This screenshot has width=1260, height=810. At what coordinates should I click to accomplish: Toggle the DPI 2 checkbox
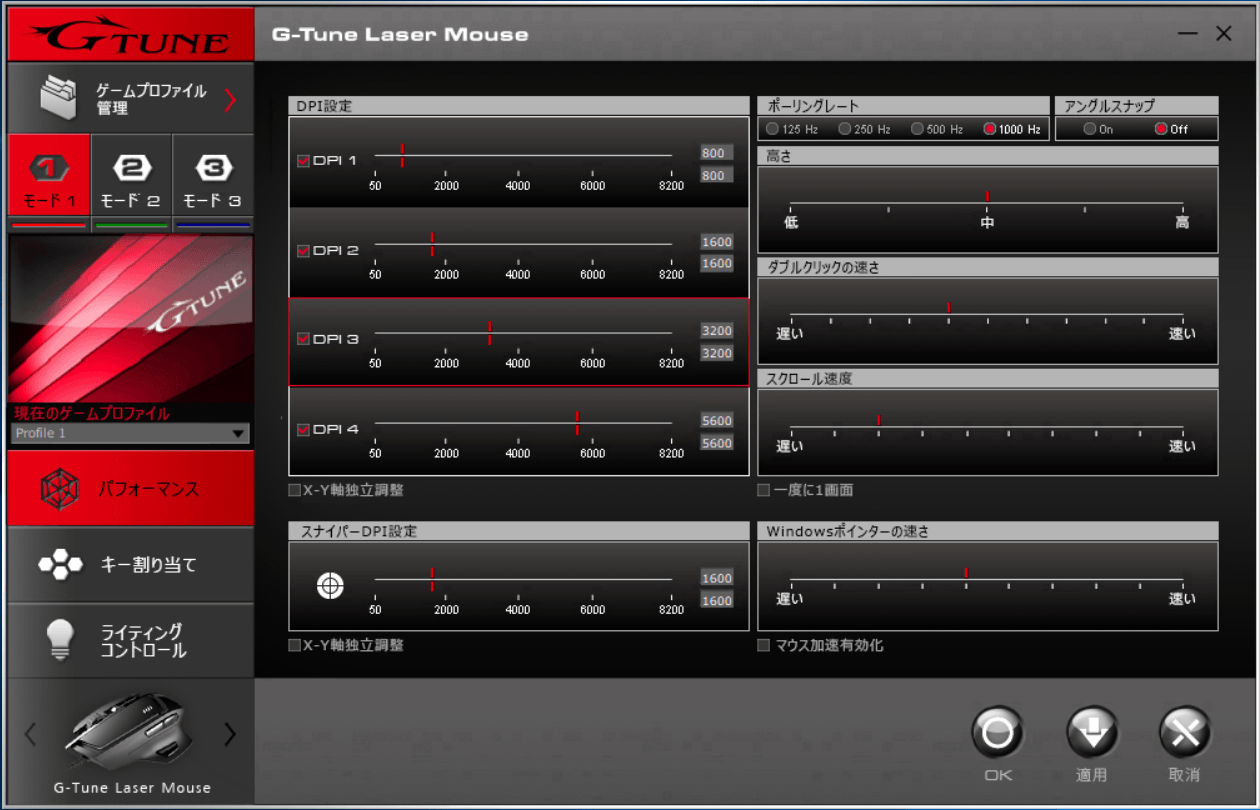303,251
